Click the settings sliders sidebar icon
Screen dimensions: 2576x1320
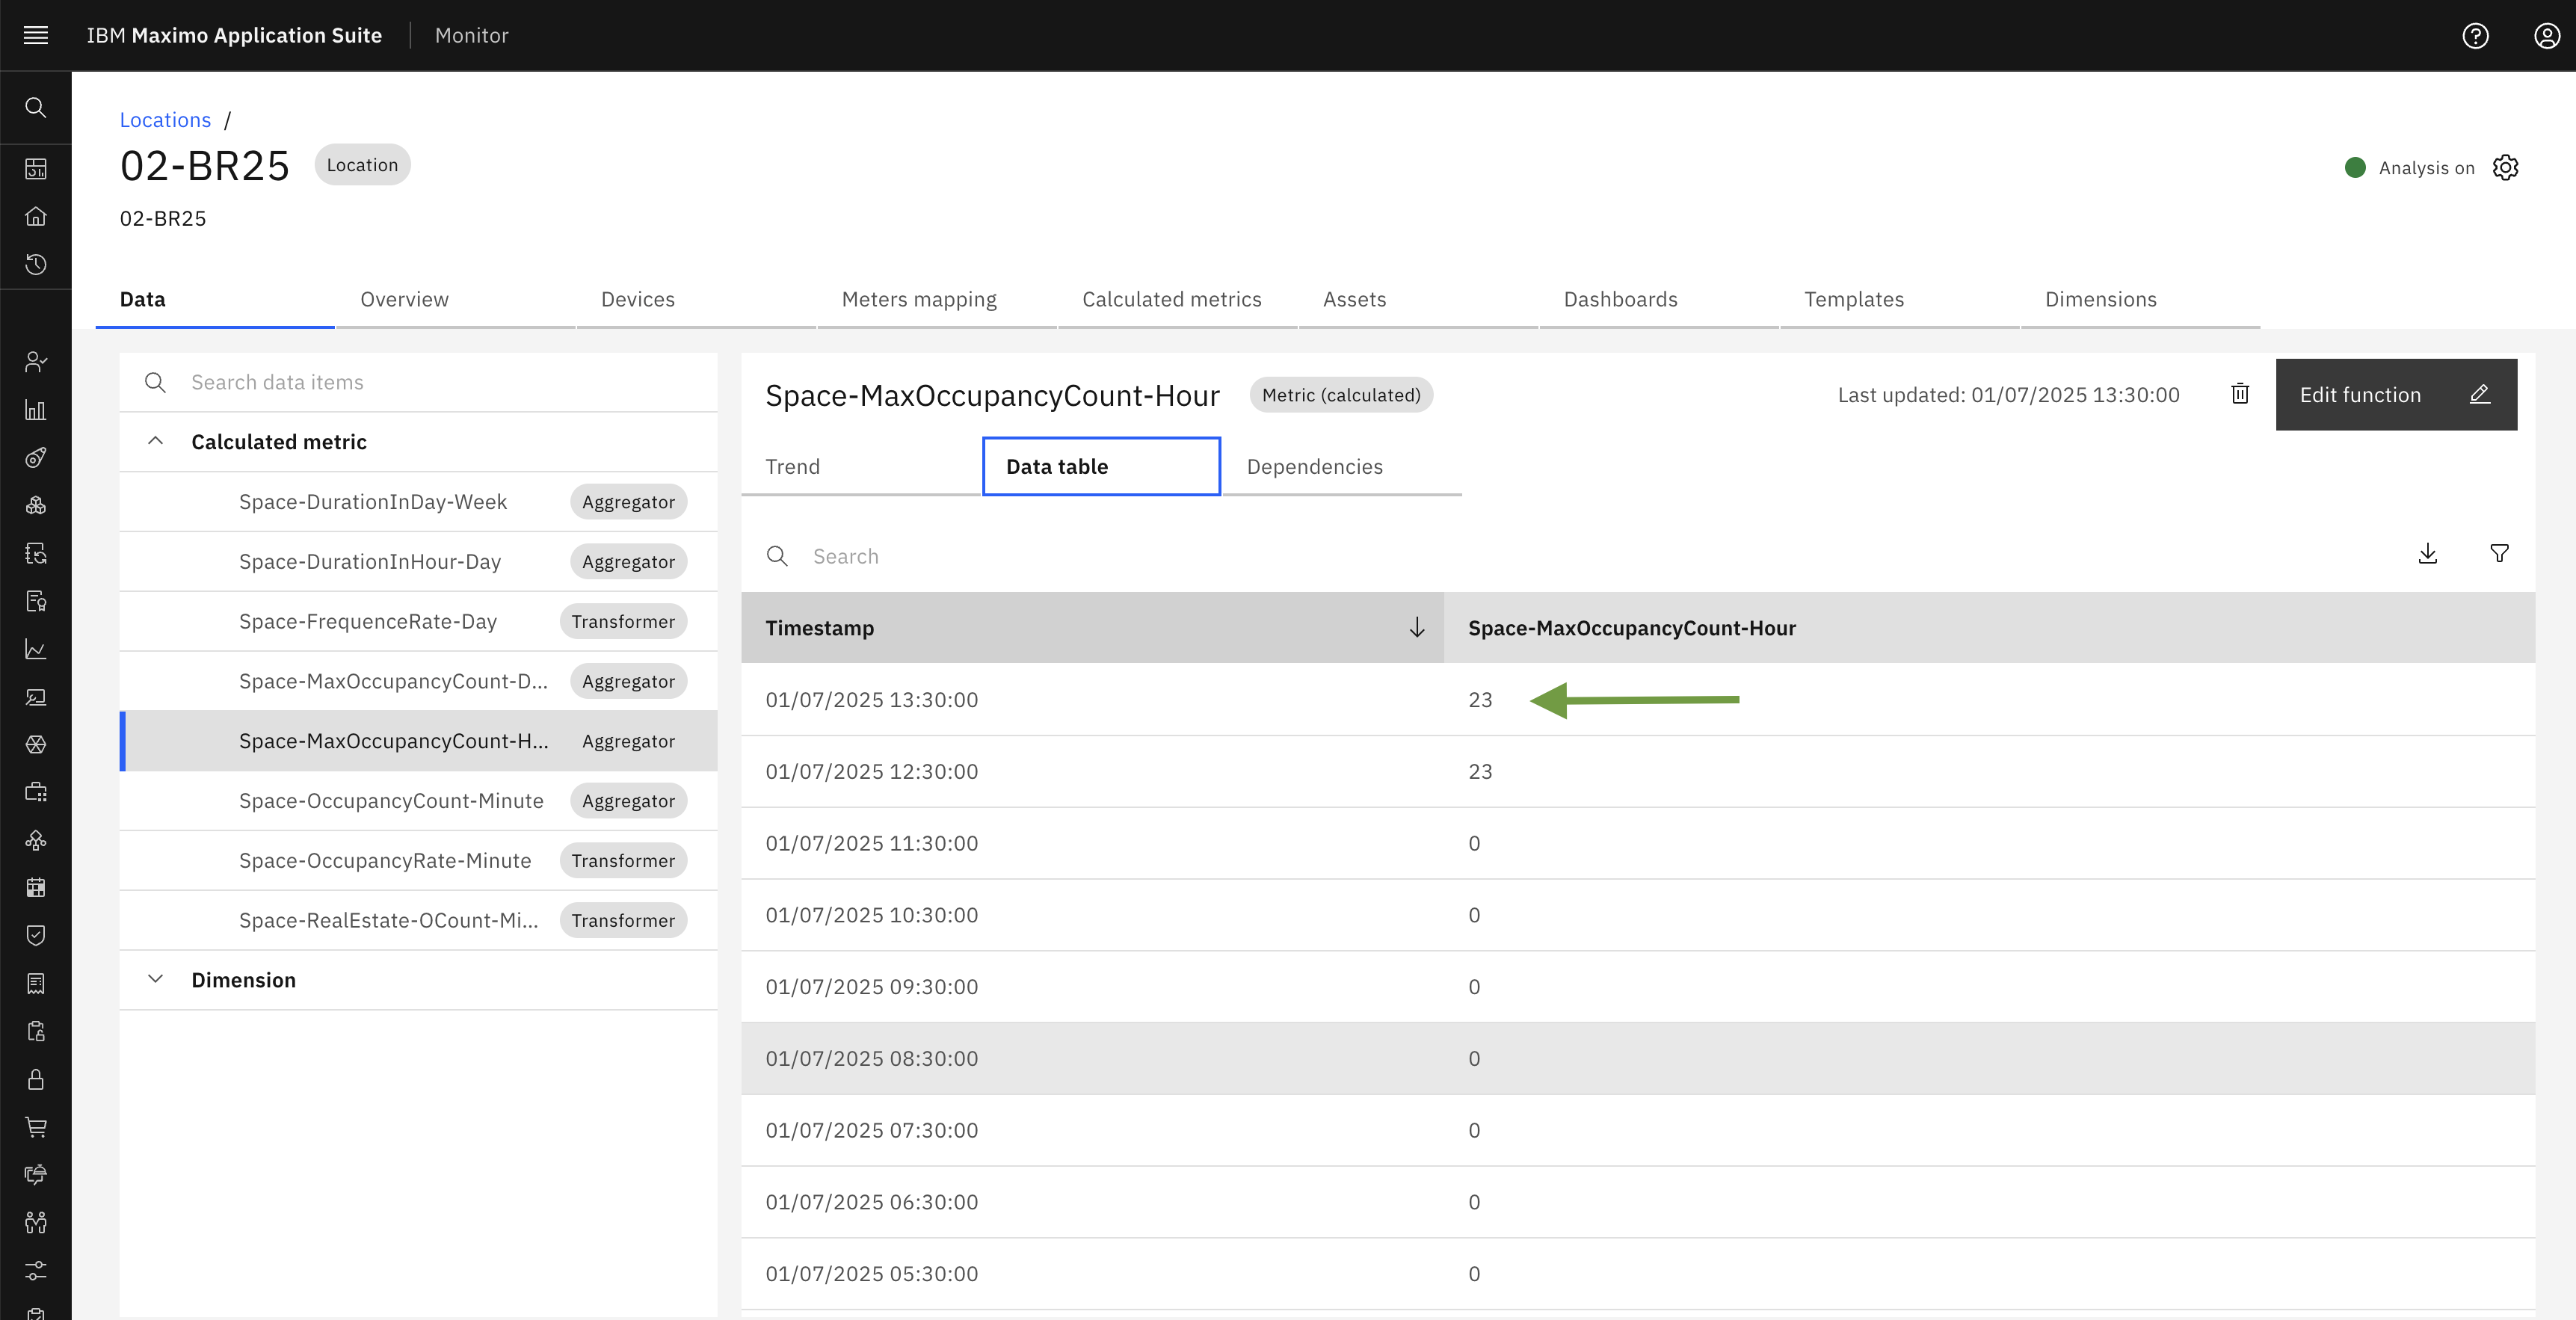pyautogui.click(x=36, y=1271)
